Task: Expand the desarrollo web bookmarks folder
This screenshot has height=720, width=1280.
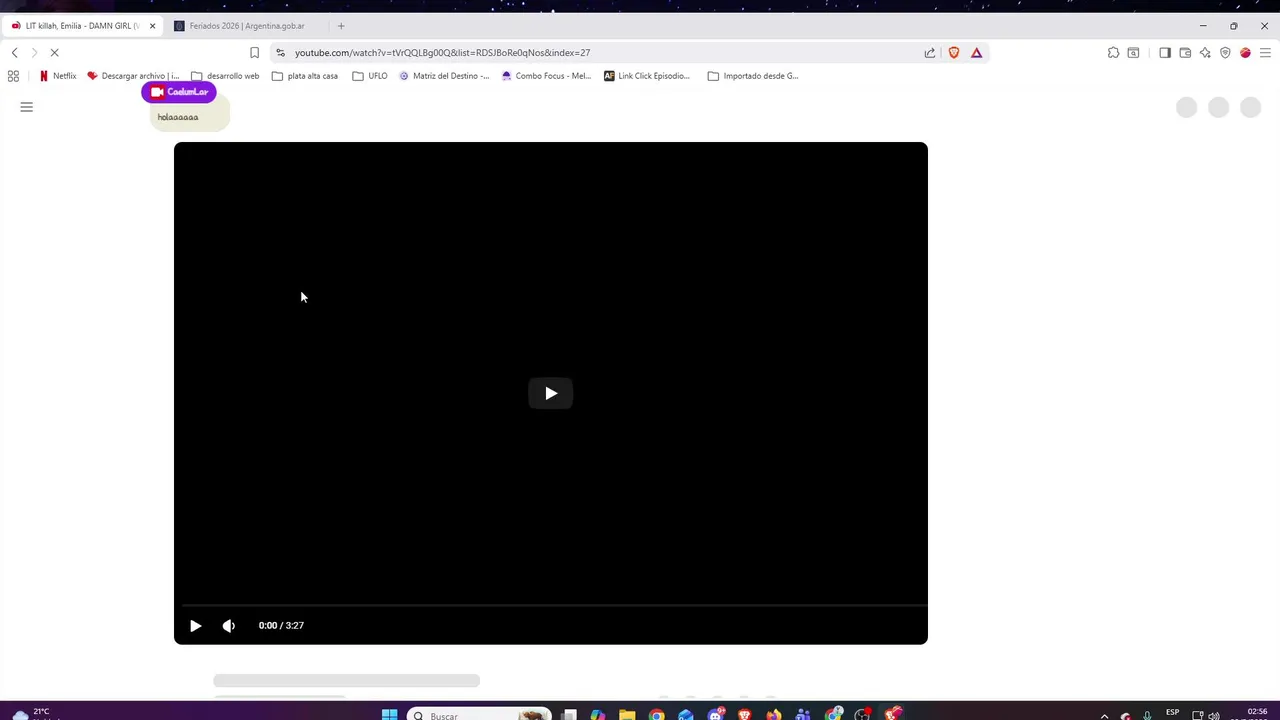Action: click(x=225, y=76)
